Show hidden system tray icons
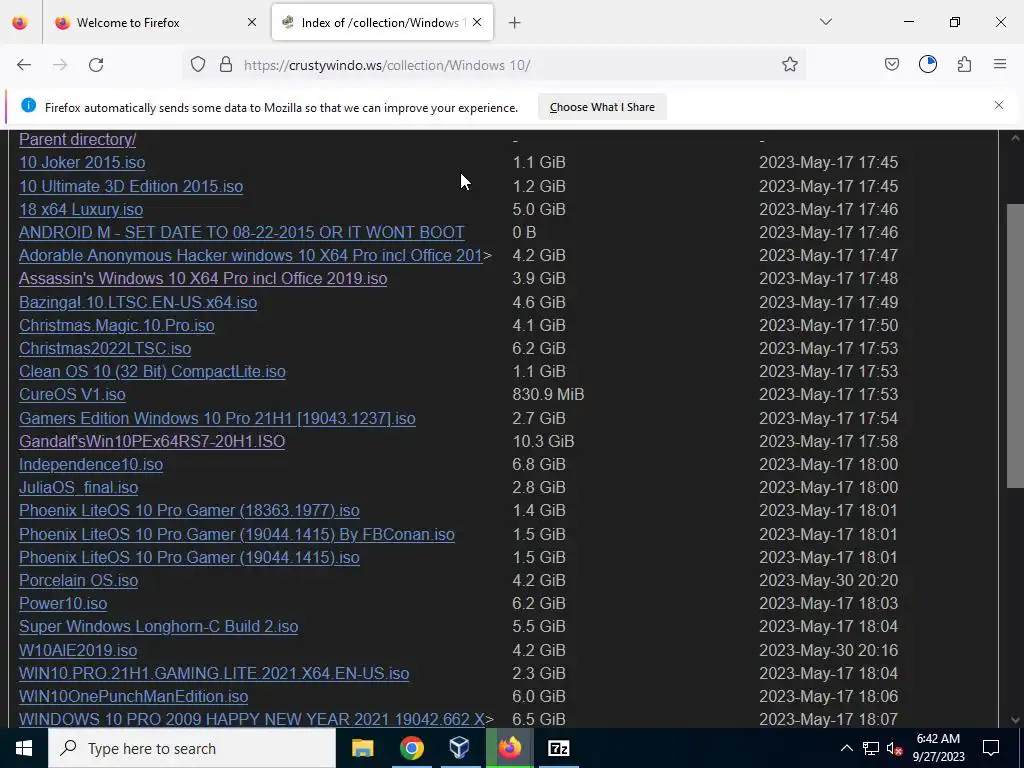 [846, 748]
